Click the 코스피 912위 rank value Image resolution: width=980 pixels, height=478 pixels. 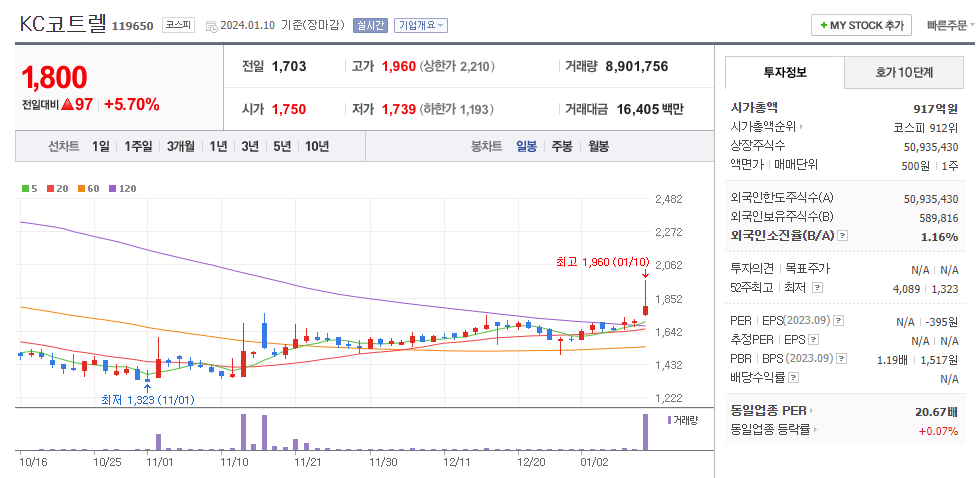click(926, 127)
